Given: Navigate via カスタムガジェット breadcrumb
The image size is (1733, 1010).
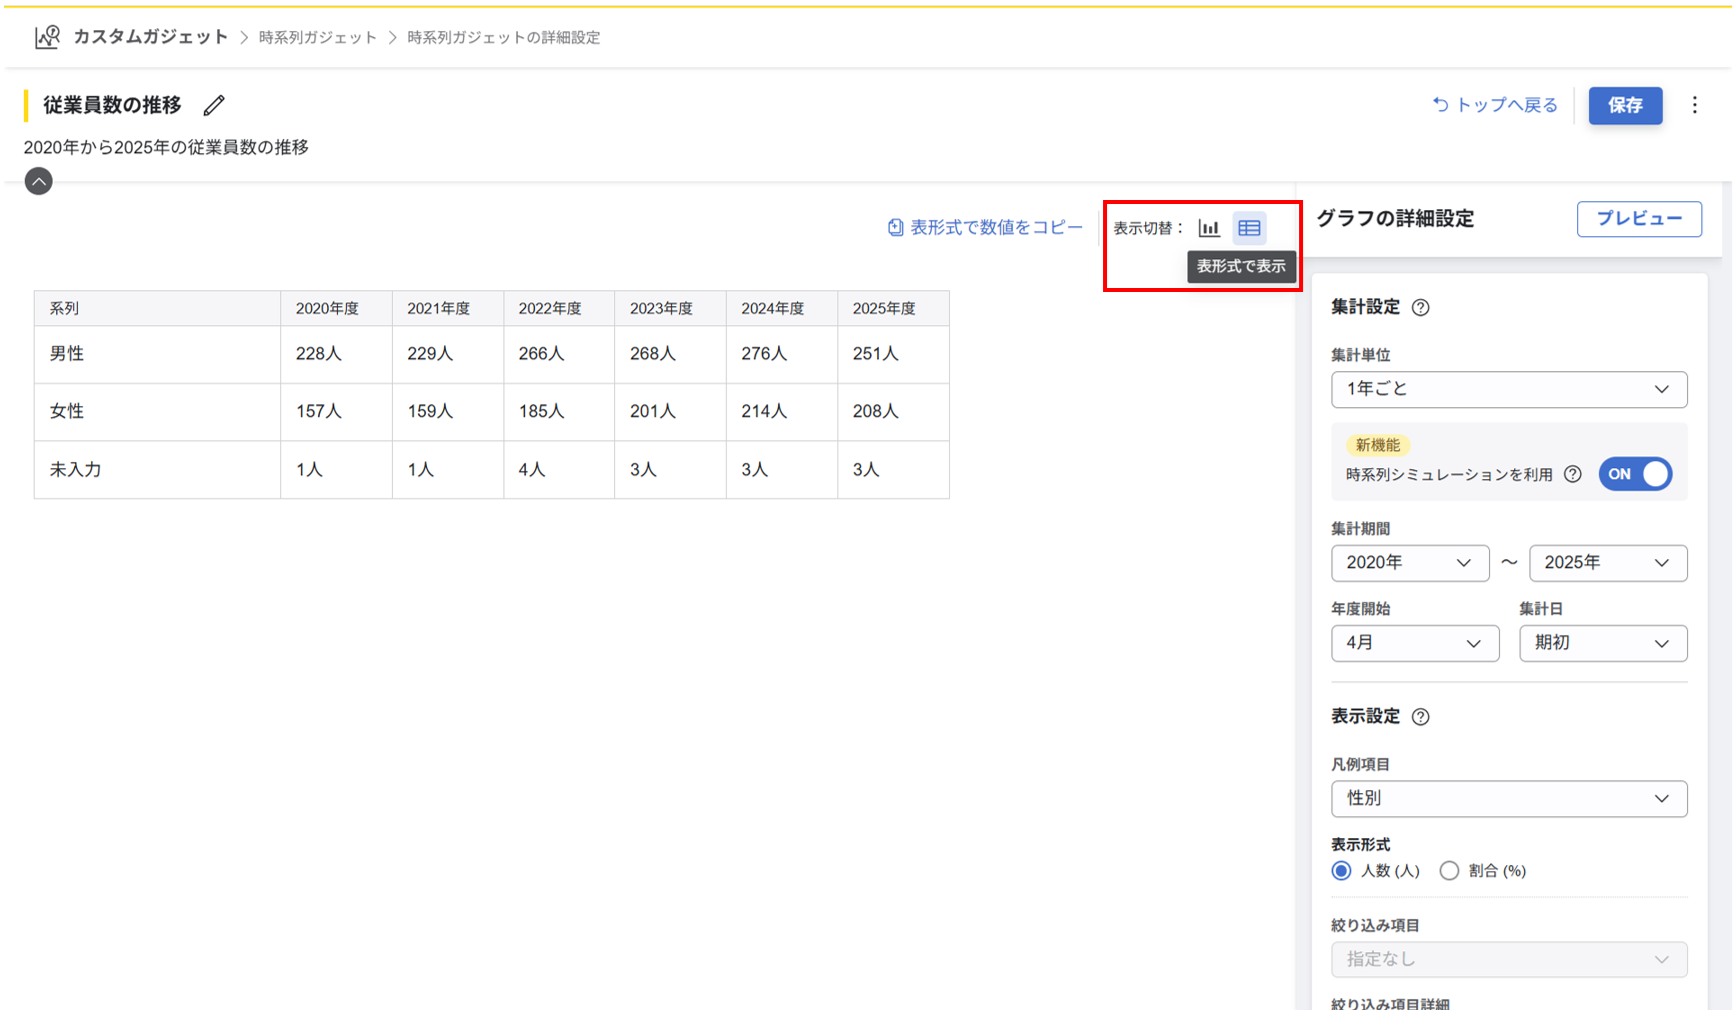Looking at the screenshot, I should tap(148, 36).
